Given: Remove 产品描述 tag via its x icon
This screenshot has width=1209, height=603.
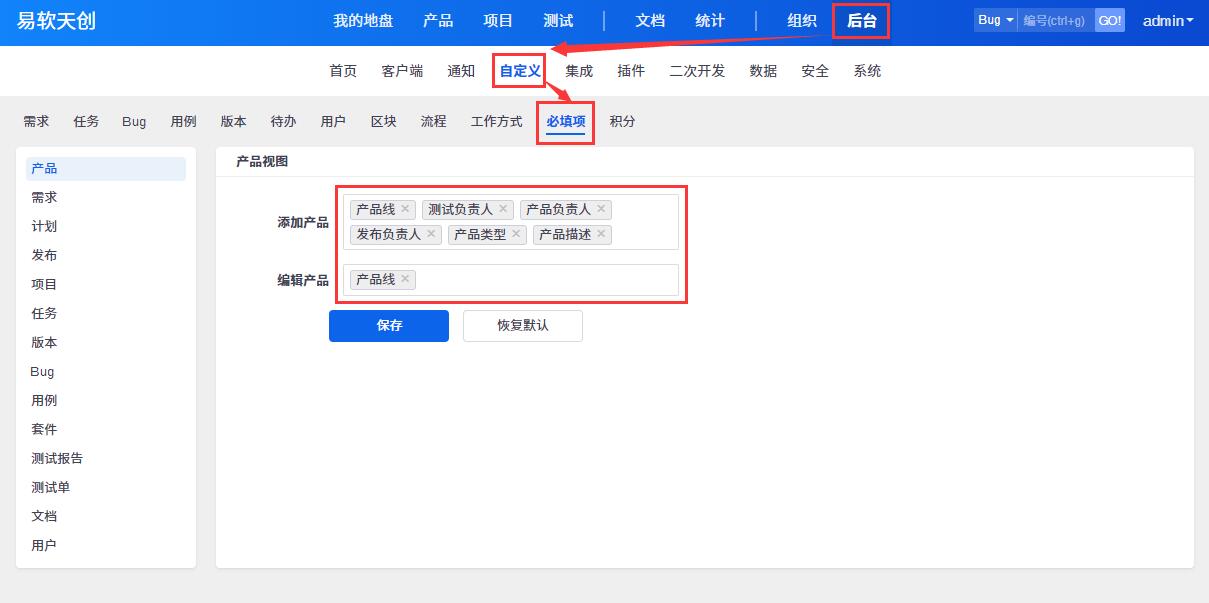Looking at the screenshot, I should [x=601, y=234].
